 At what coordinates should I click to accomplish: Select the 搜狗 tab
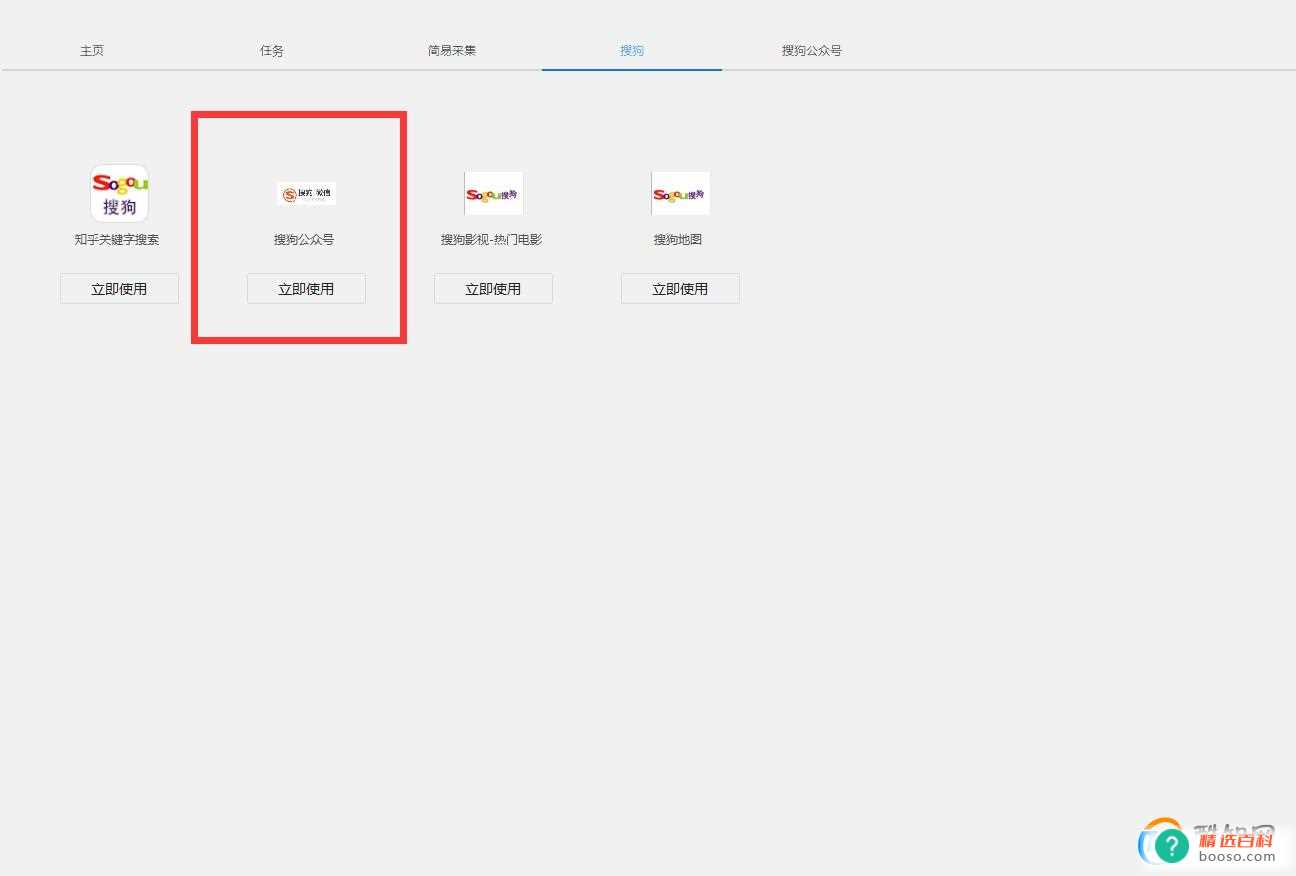click(x=632, y=49)
